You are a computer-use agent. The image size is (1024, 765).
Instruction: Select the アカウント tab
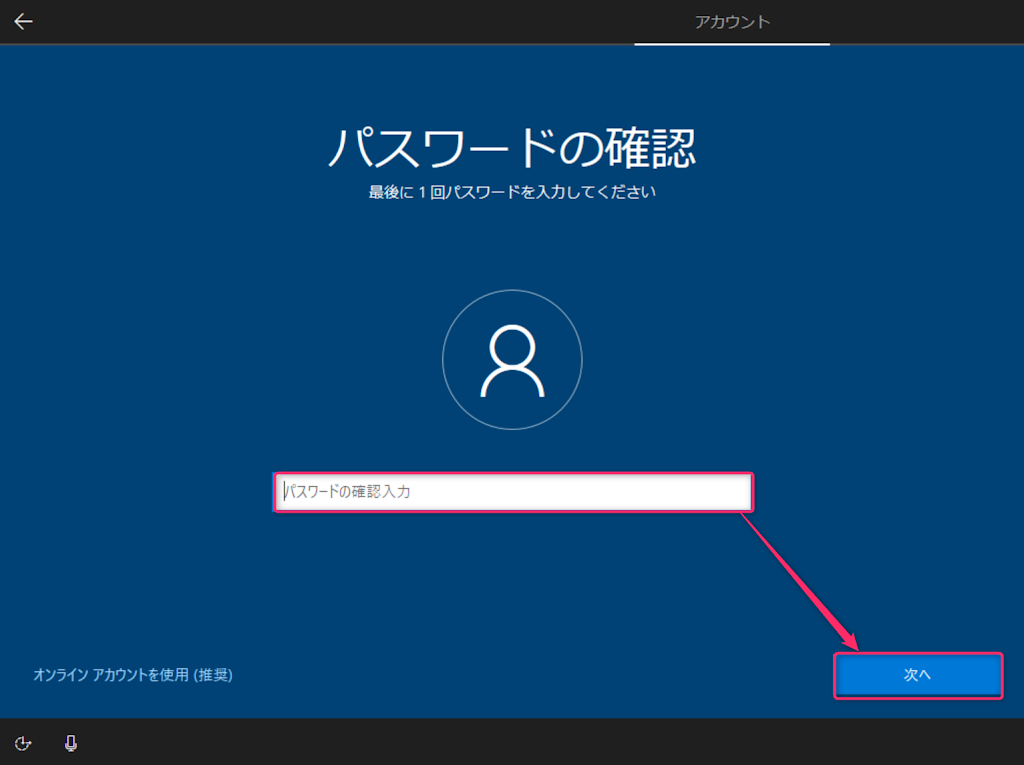click(x=732, y=22)
